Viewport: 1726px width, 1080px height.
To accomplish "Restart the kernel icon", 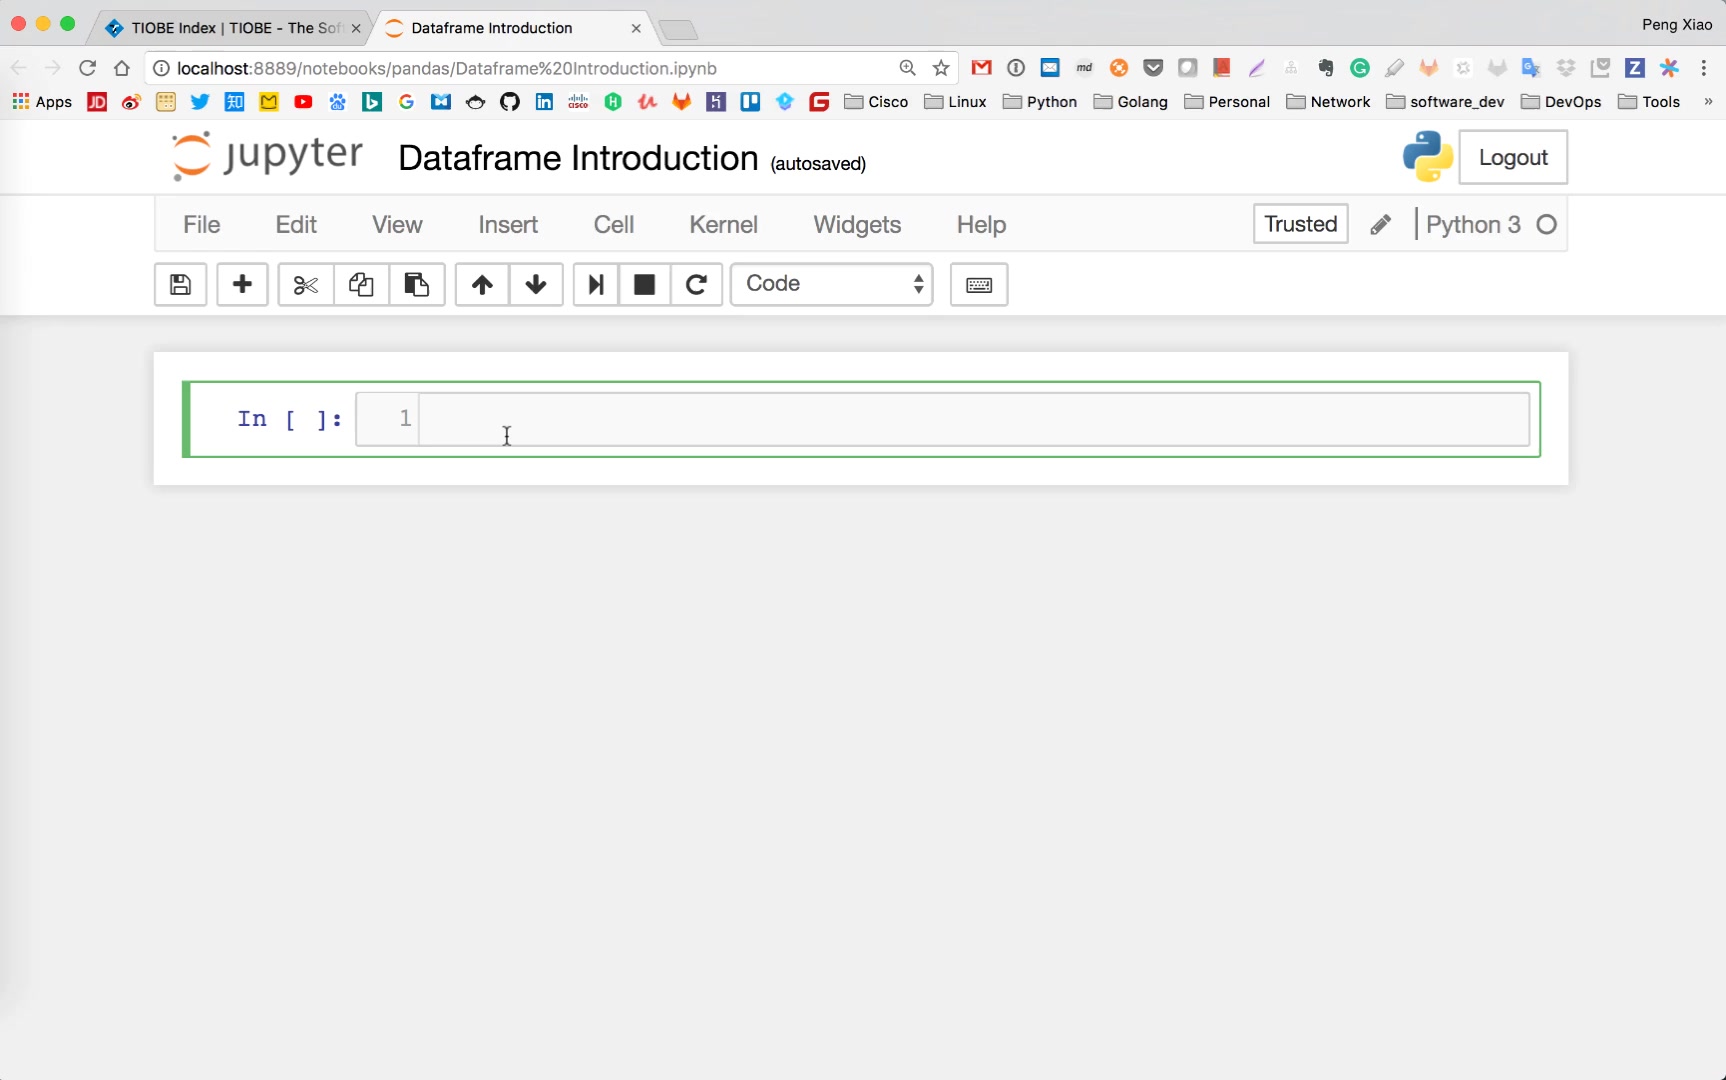I will coord(697,285).
